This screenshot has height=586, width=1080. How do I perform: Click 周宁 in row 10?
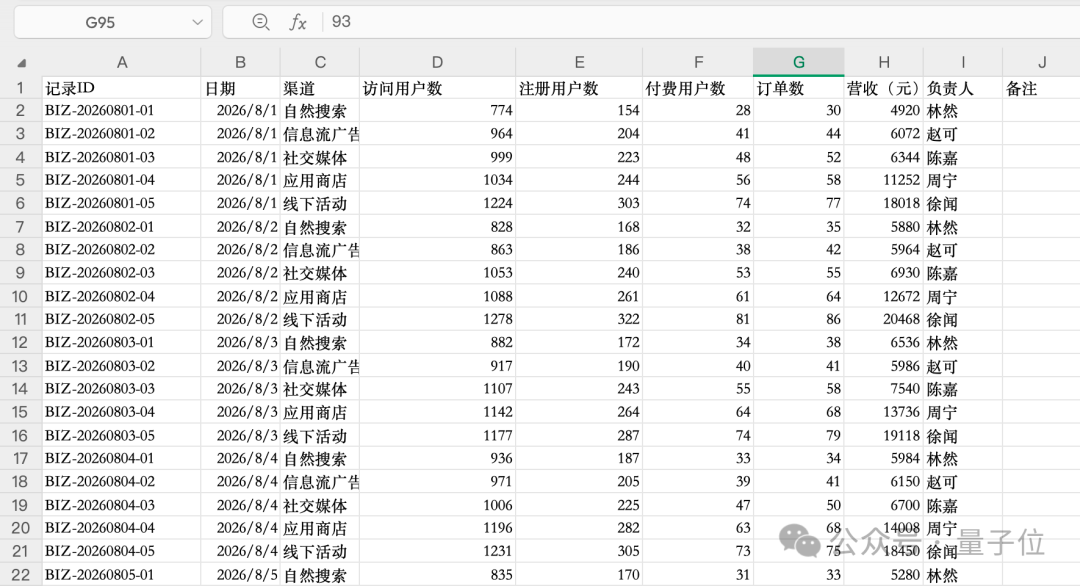point(963,296)
